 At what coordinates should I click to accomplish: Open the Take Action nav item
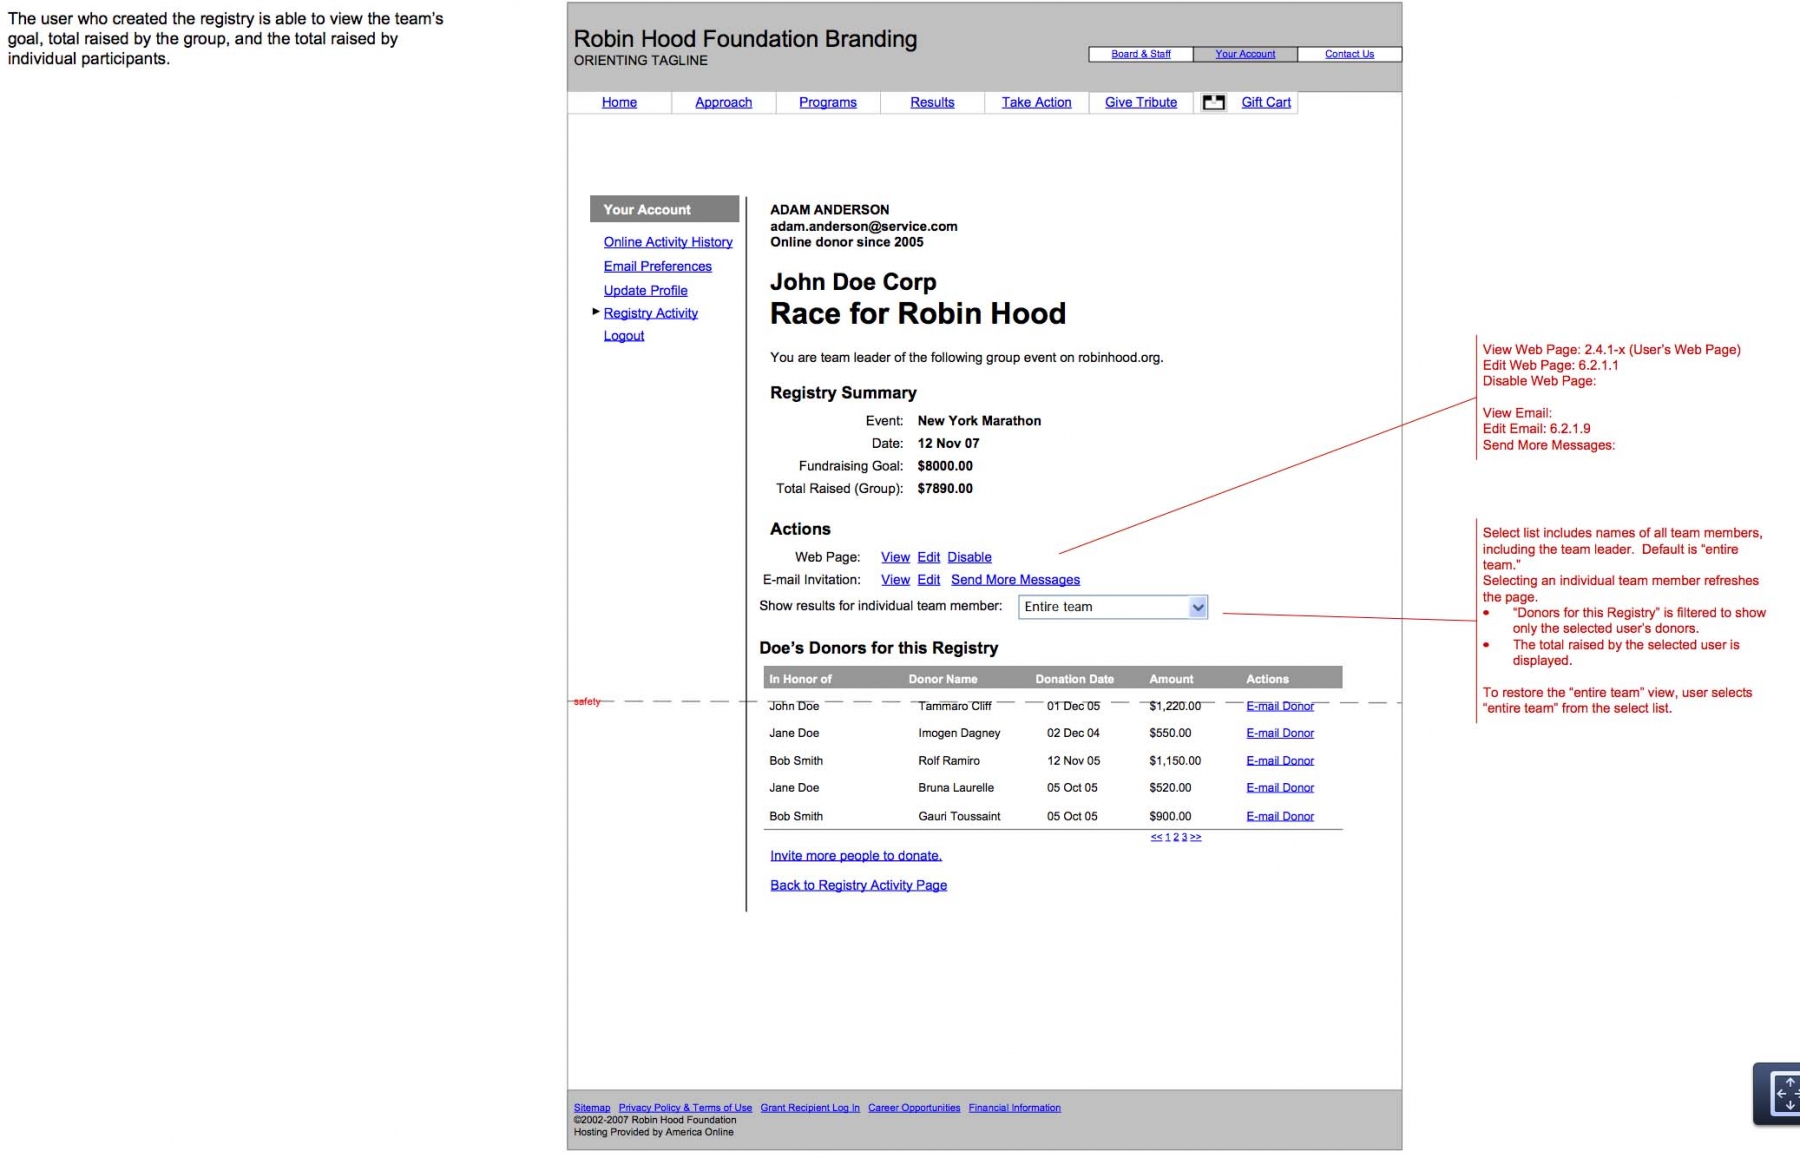(1036, 102)
